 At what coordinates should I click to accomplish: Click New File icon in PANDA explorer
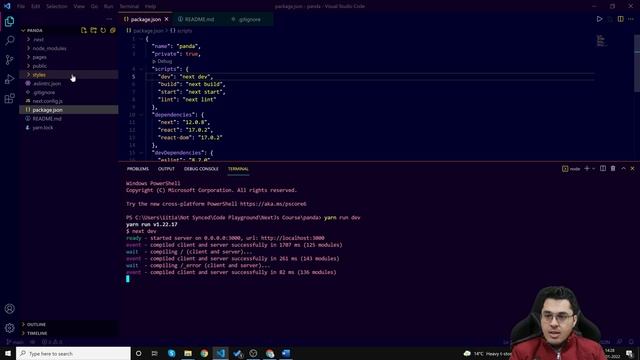84,30
